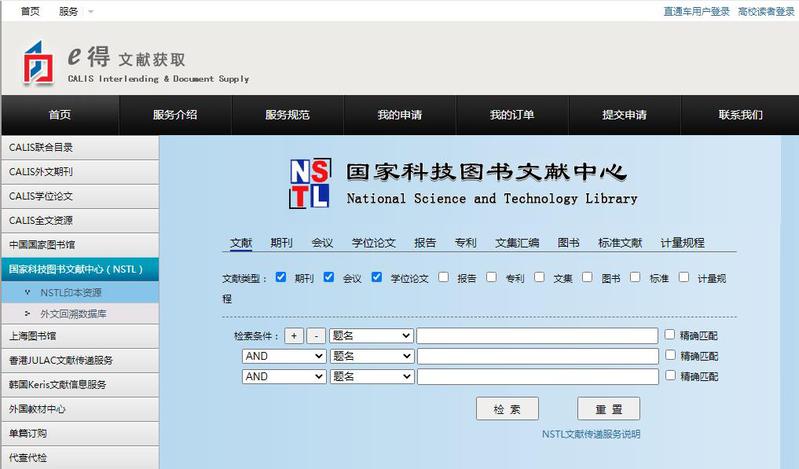Viewport: 799px width, 469px height.
Task: Tick 精确匹配 for the first search row
Action: click(x=671, y=336)
